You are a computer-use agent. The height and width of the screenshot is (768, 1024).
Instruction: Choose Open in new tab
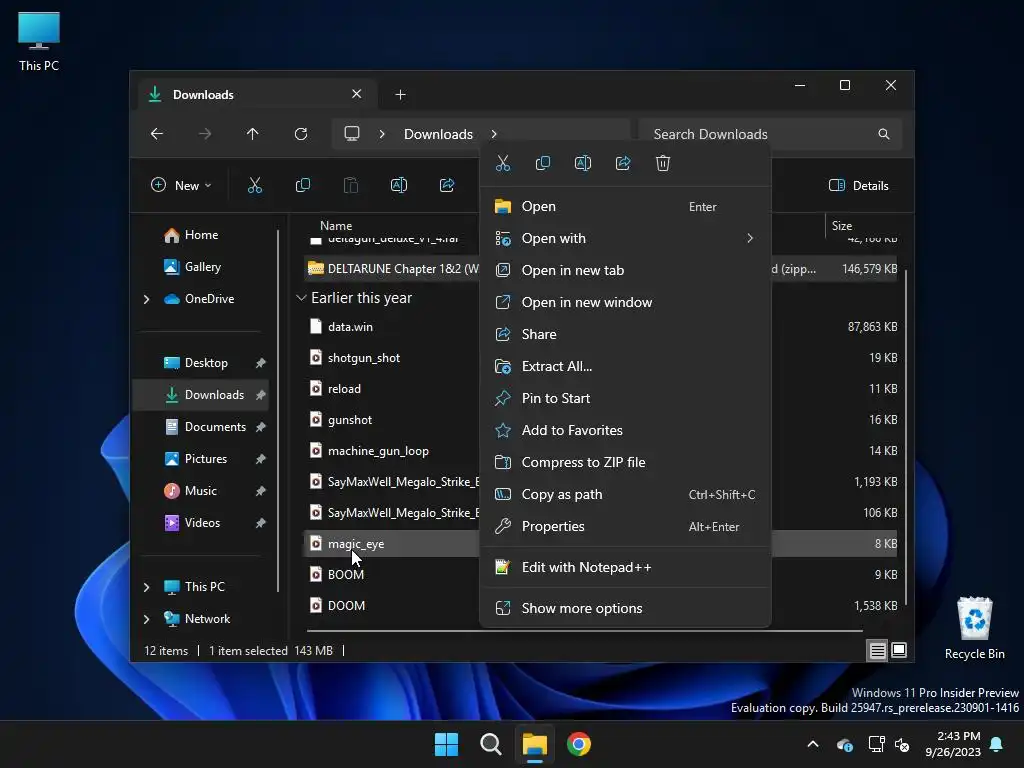[625, 270]
